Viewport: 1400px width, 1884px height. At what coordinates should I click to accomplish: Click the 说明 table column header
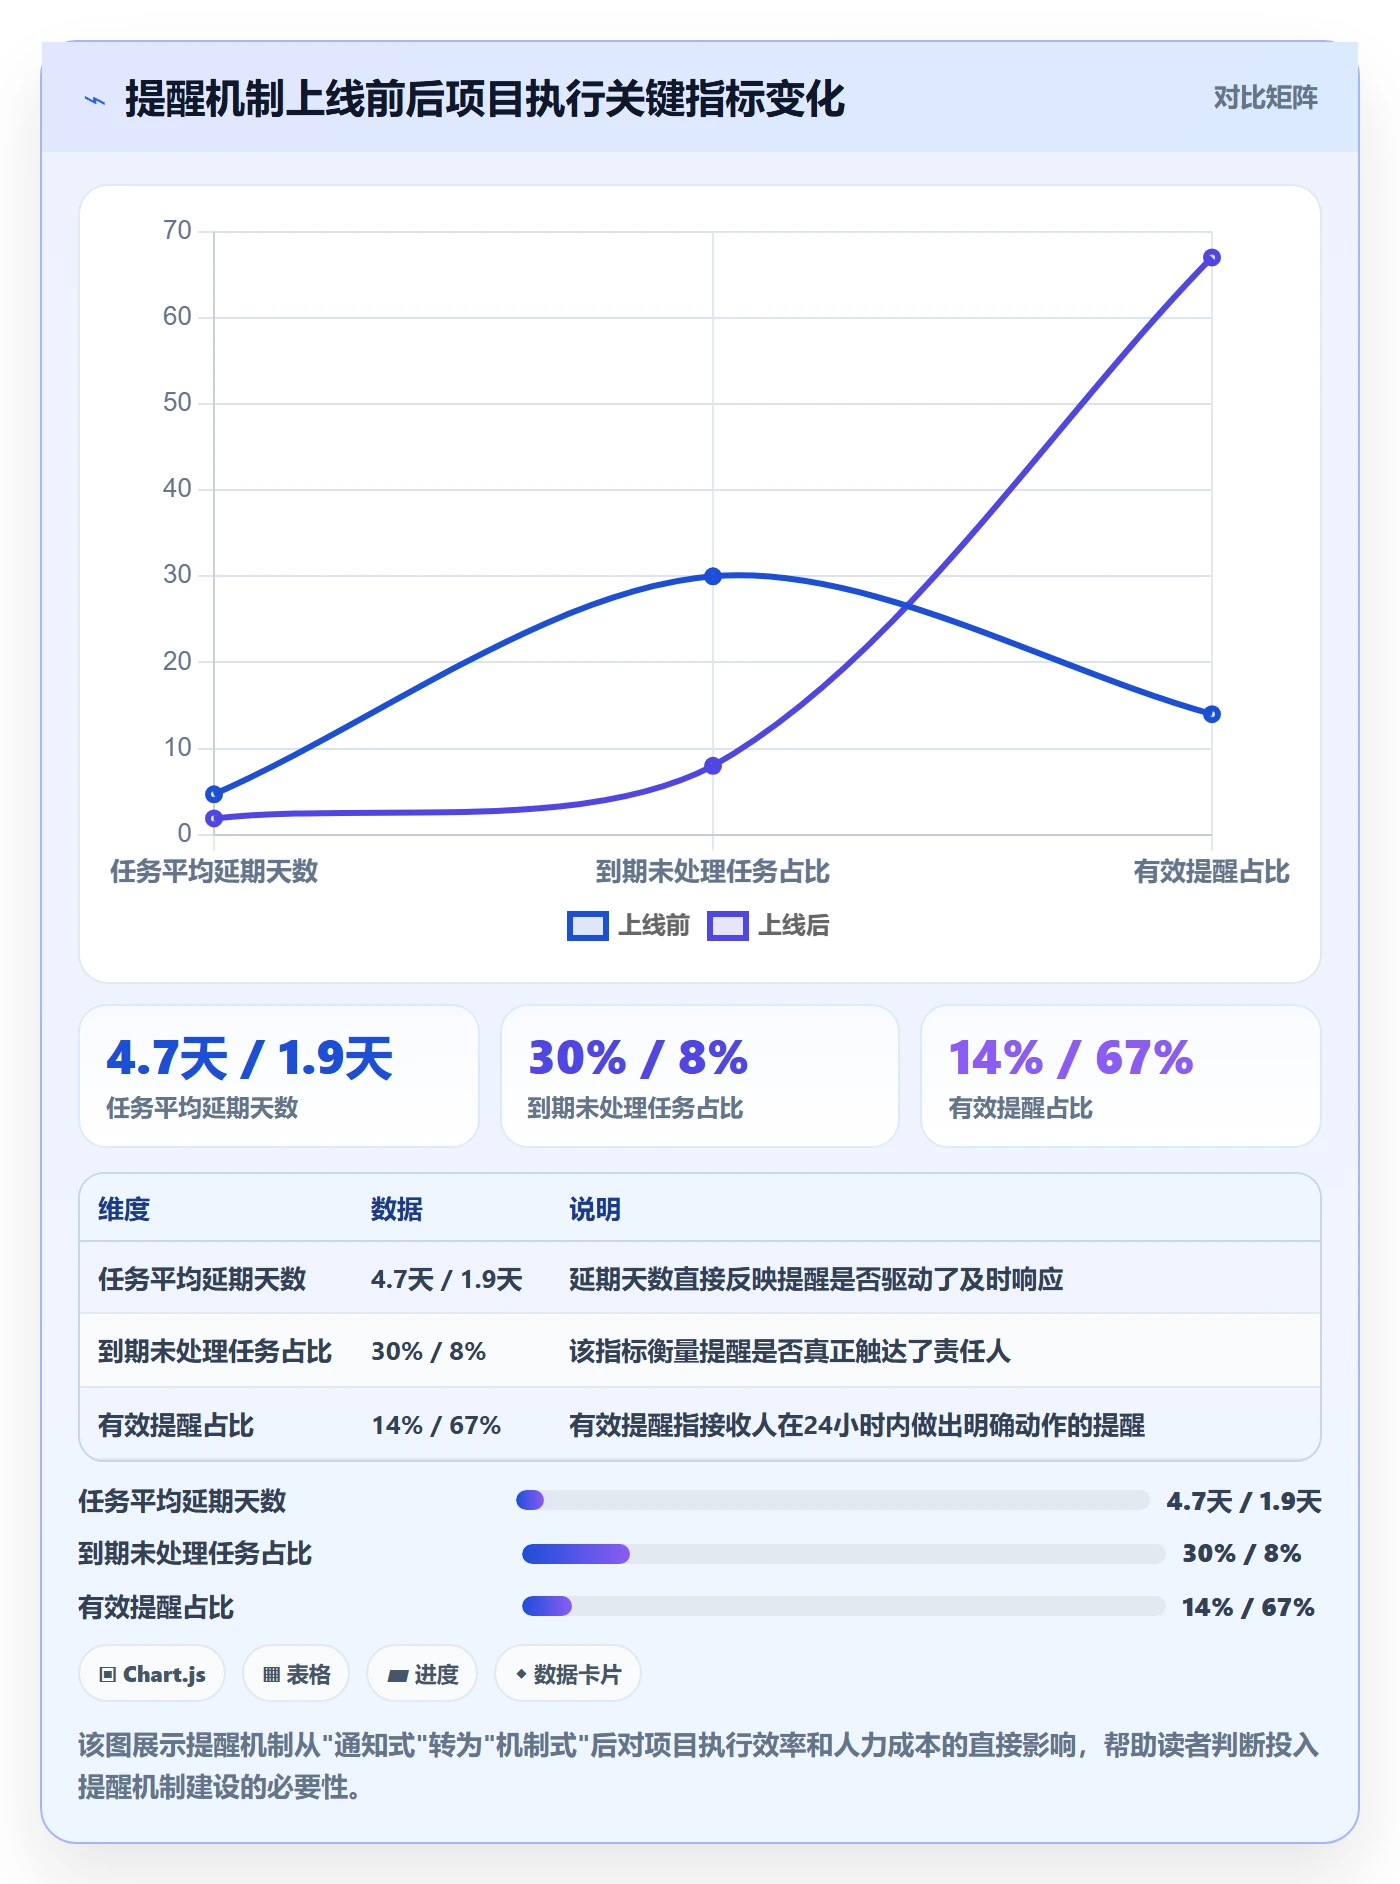click(595, 1210)
